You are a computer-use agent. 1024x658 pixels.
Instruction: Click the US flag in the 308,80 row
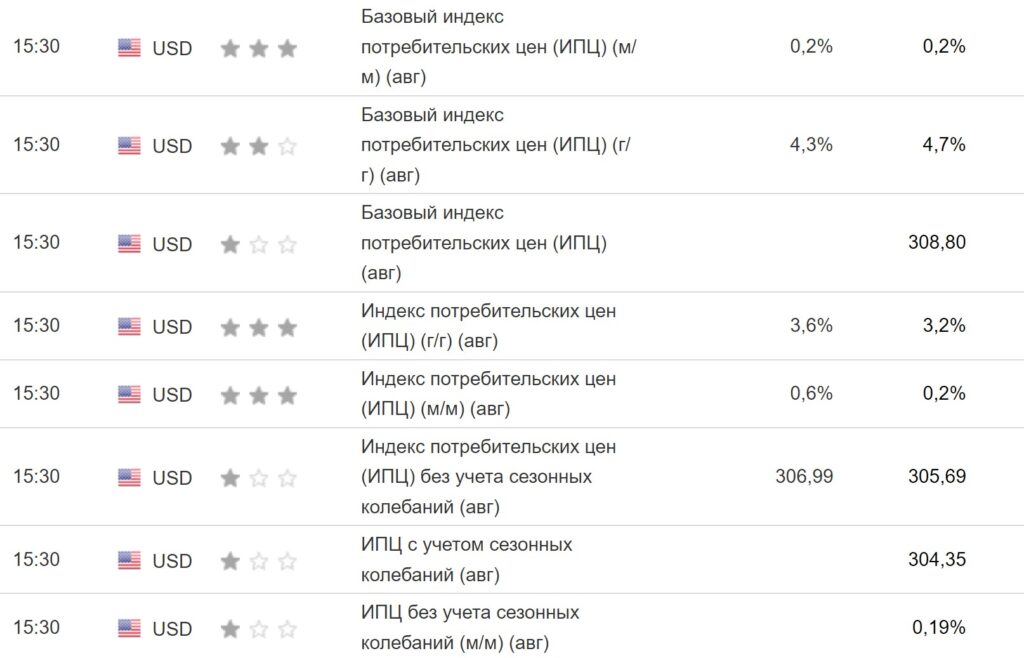point(129,244)
